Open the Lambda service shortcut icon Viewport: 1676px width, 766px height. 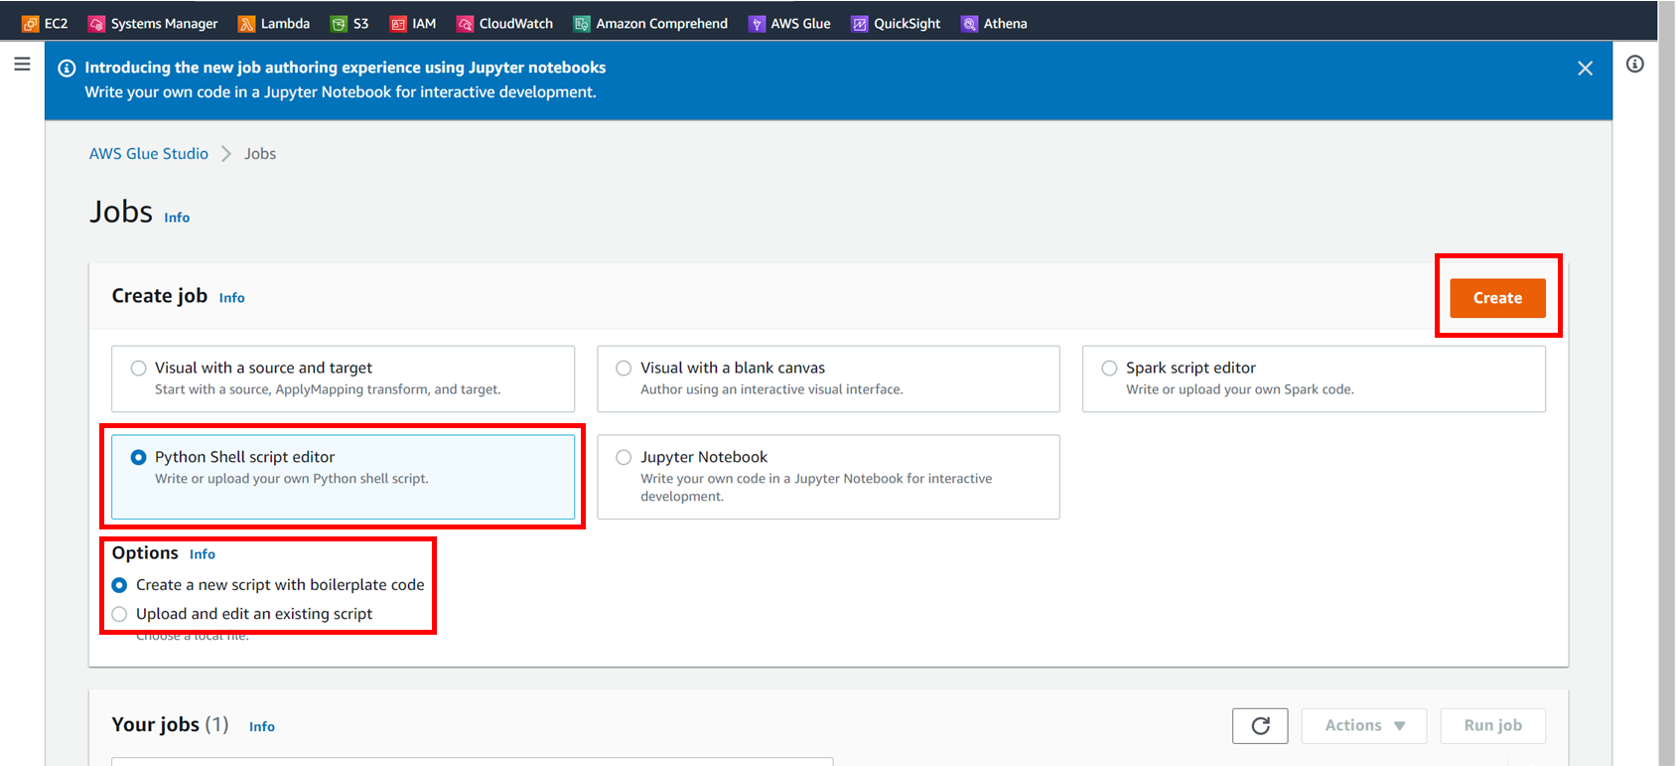coord(246,23)
